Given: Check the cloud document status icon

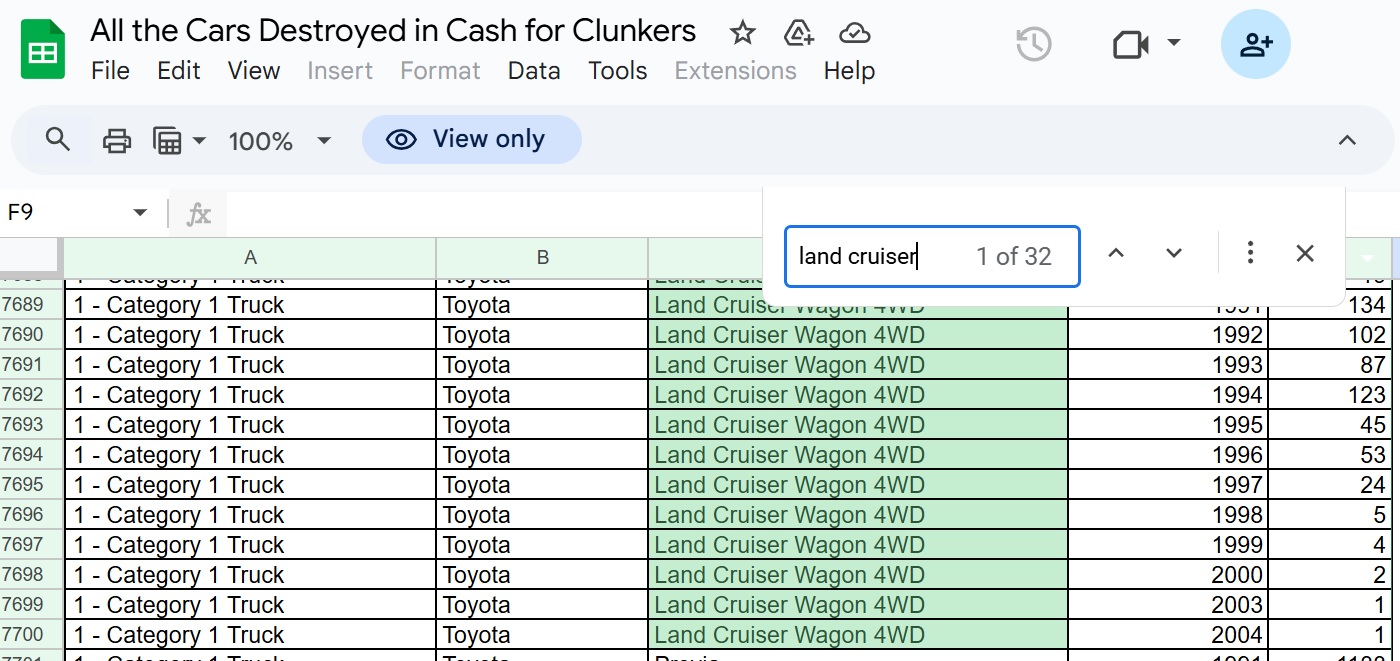Looking at the screenshot, I should point(854,33).
